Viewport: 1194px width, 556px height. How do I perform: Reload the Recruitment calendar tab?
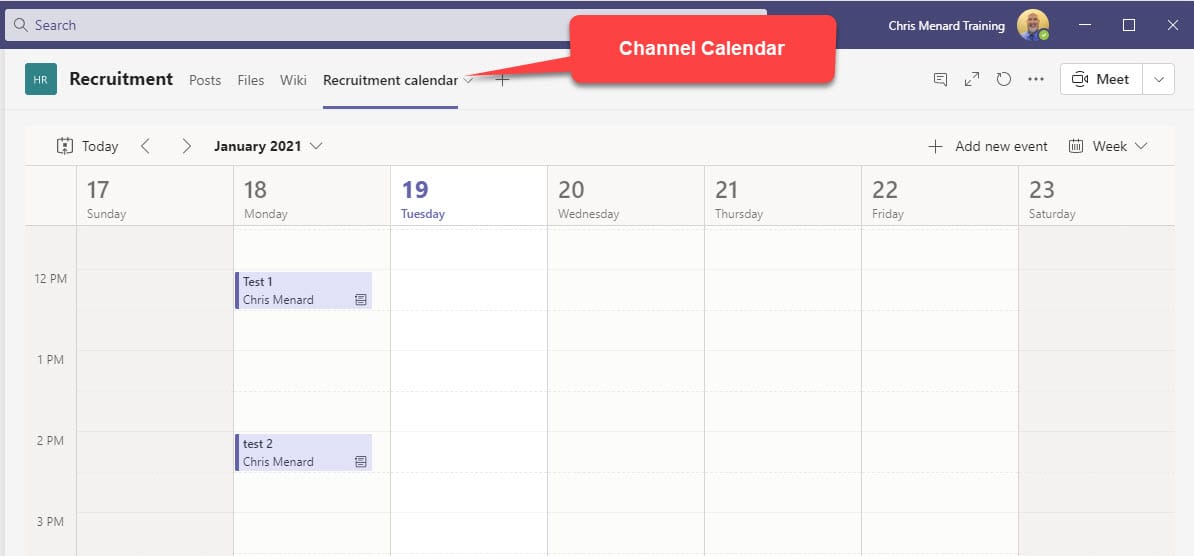point(1004,80)
